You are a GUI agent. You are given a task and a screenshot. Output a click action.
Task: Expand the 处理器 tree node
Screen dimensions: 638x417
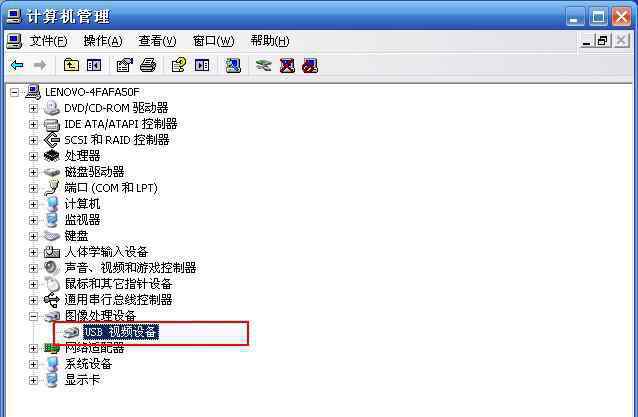33,156
